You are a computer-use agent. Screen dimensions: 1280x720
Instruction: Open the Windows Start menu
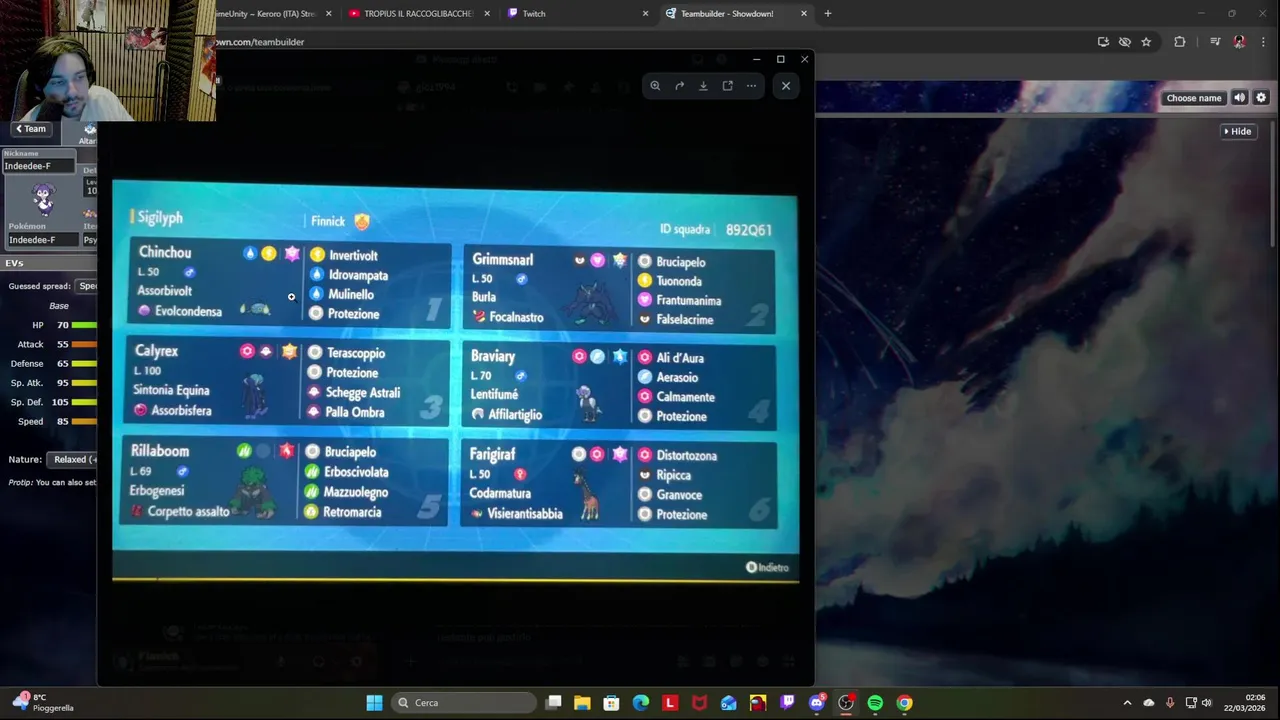(374, 703)
